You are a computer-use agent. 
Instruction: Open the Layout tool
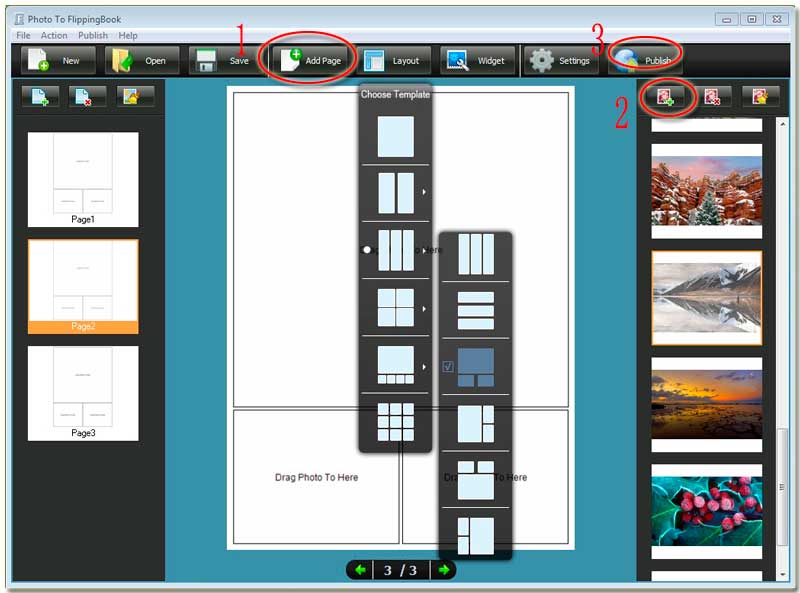pos(393,61)
